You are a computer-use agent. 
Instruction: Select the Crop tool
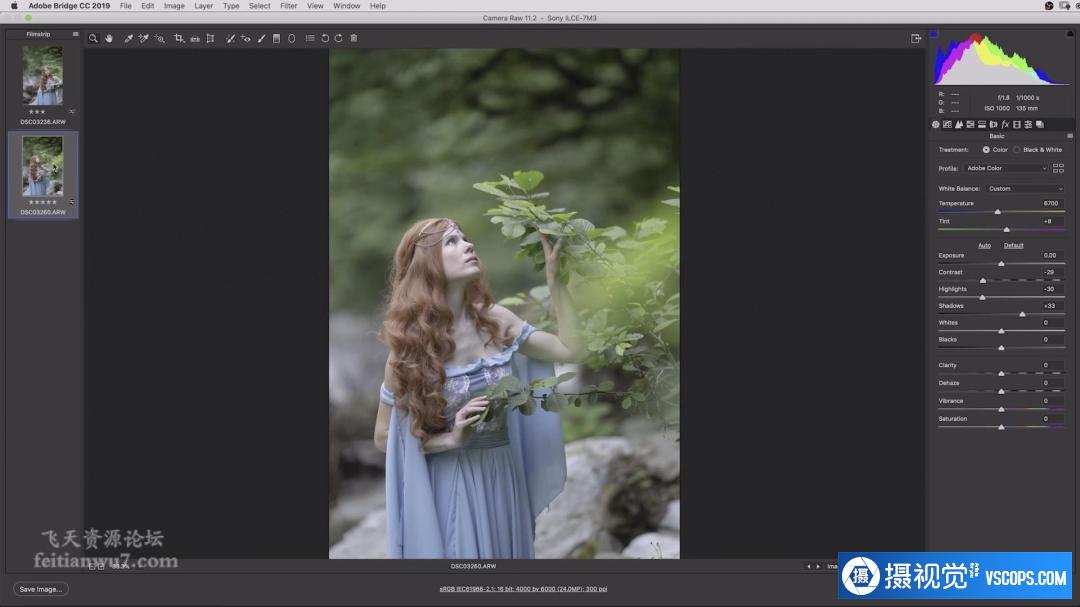(x=179, y=39)
